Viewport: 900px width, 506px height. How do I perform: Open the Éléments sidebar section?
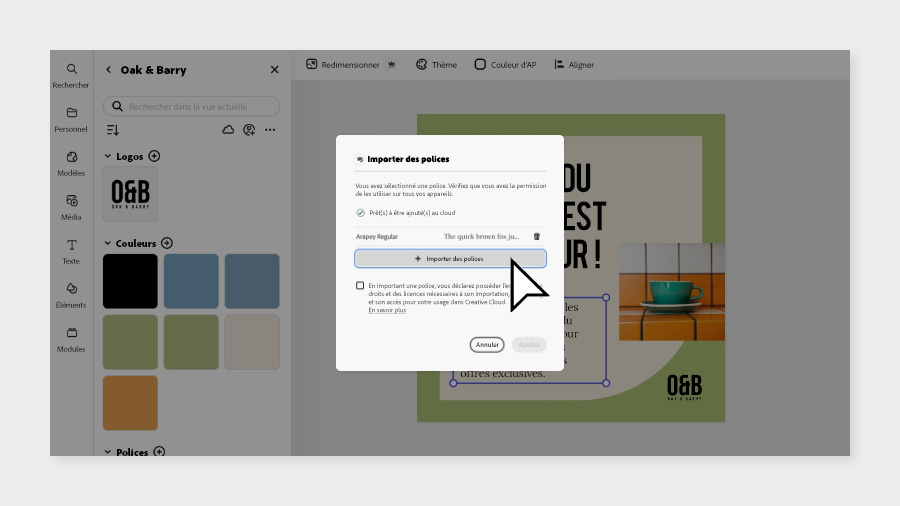point(71,296)
